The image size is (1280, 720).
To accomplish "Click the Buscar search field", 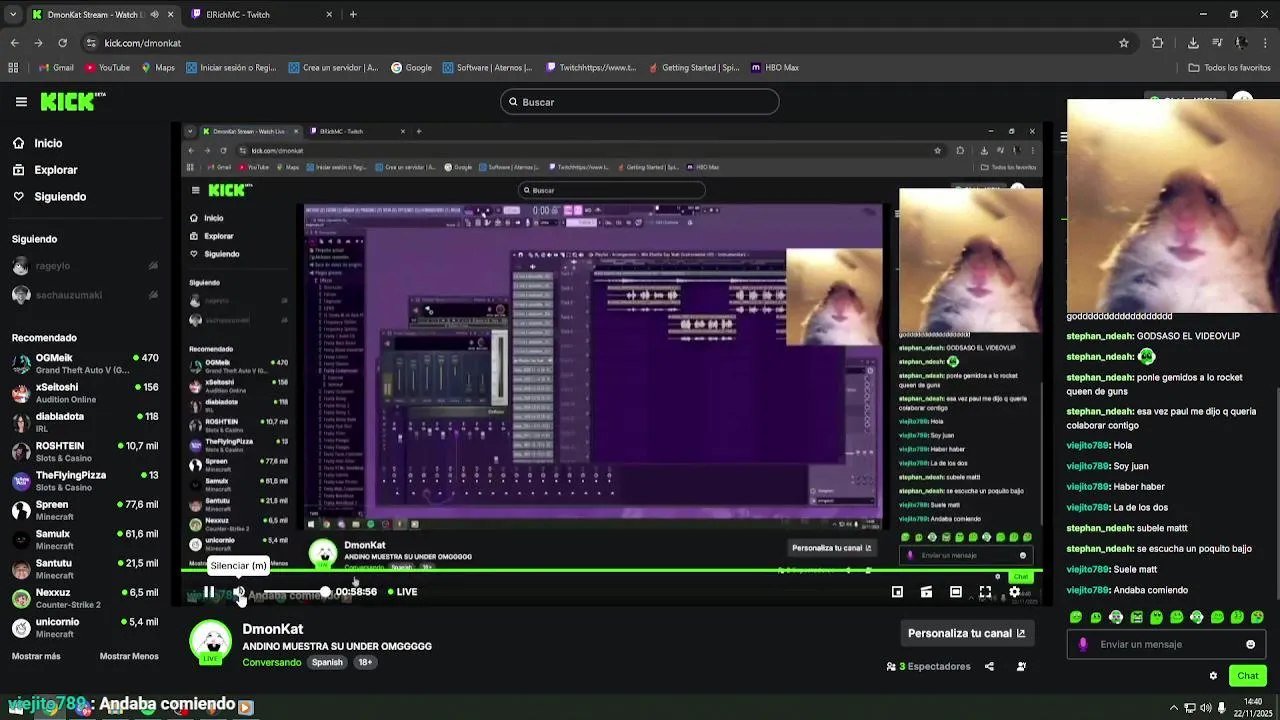I will (639, 102).
